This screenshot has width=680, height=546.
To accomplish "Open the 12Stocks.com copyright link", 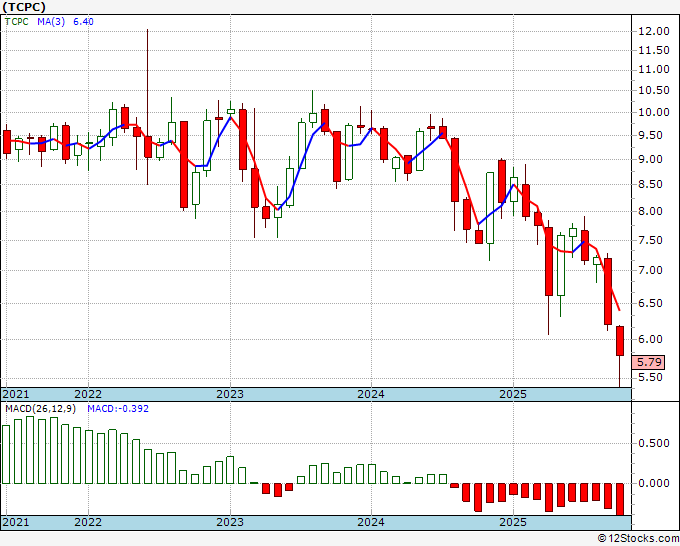I will (x=638, y=538).
